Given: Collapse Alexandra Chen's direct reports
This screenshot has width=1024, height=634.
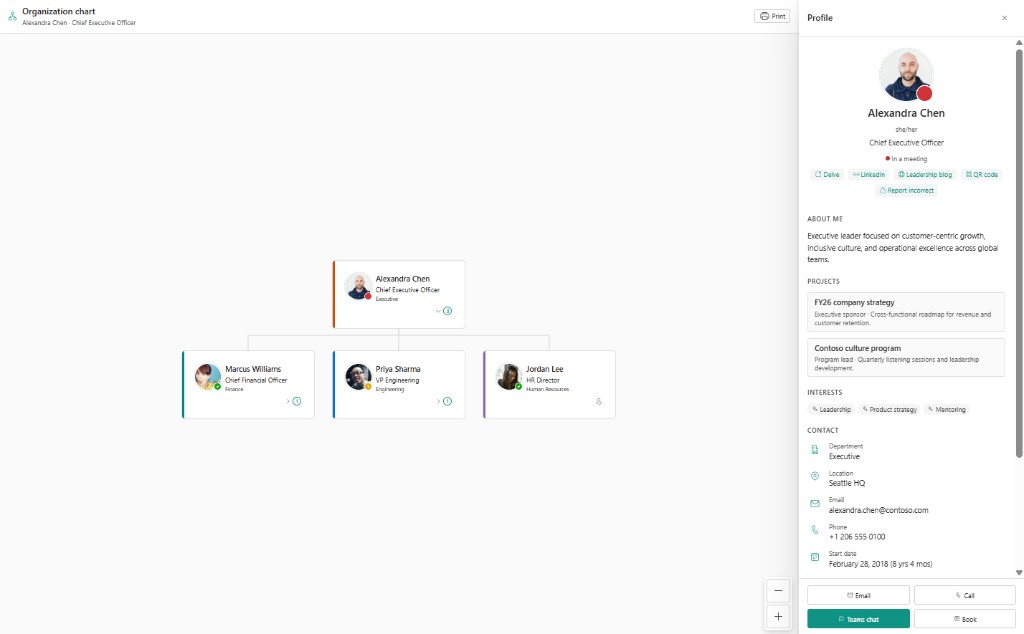Looking at the screenshot, I should (x=444, y=311).
